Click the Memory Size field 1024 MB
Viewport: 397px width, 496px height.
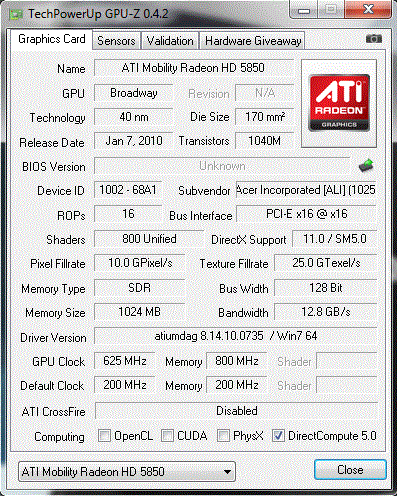click(x=139, y=312)
